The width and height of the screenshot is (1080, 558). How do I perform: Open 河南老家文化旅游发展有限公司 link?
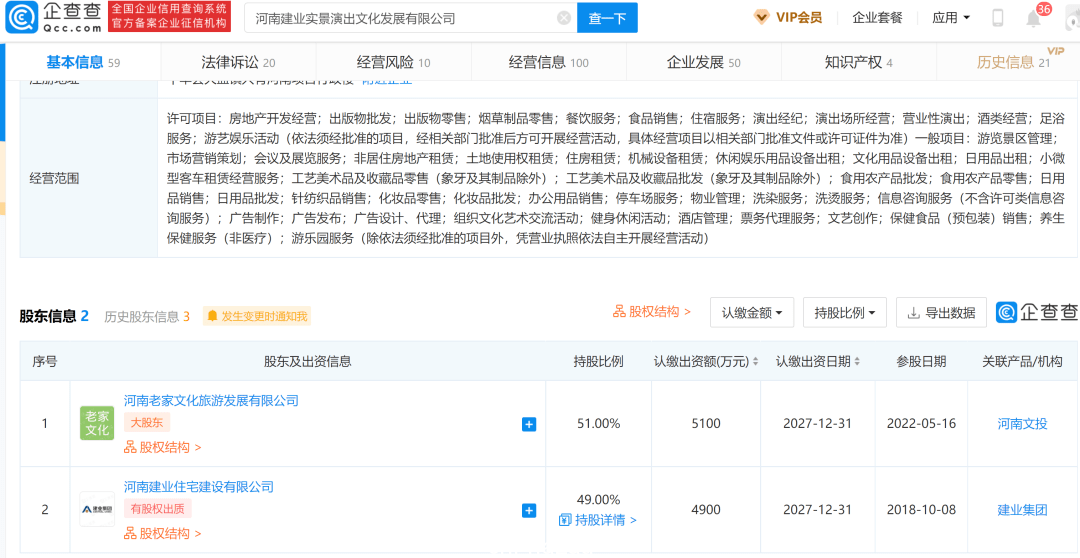(x=211, y=400)
